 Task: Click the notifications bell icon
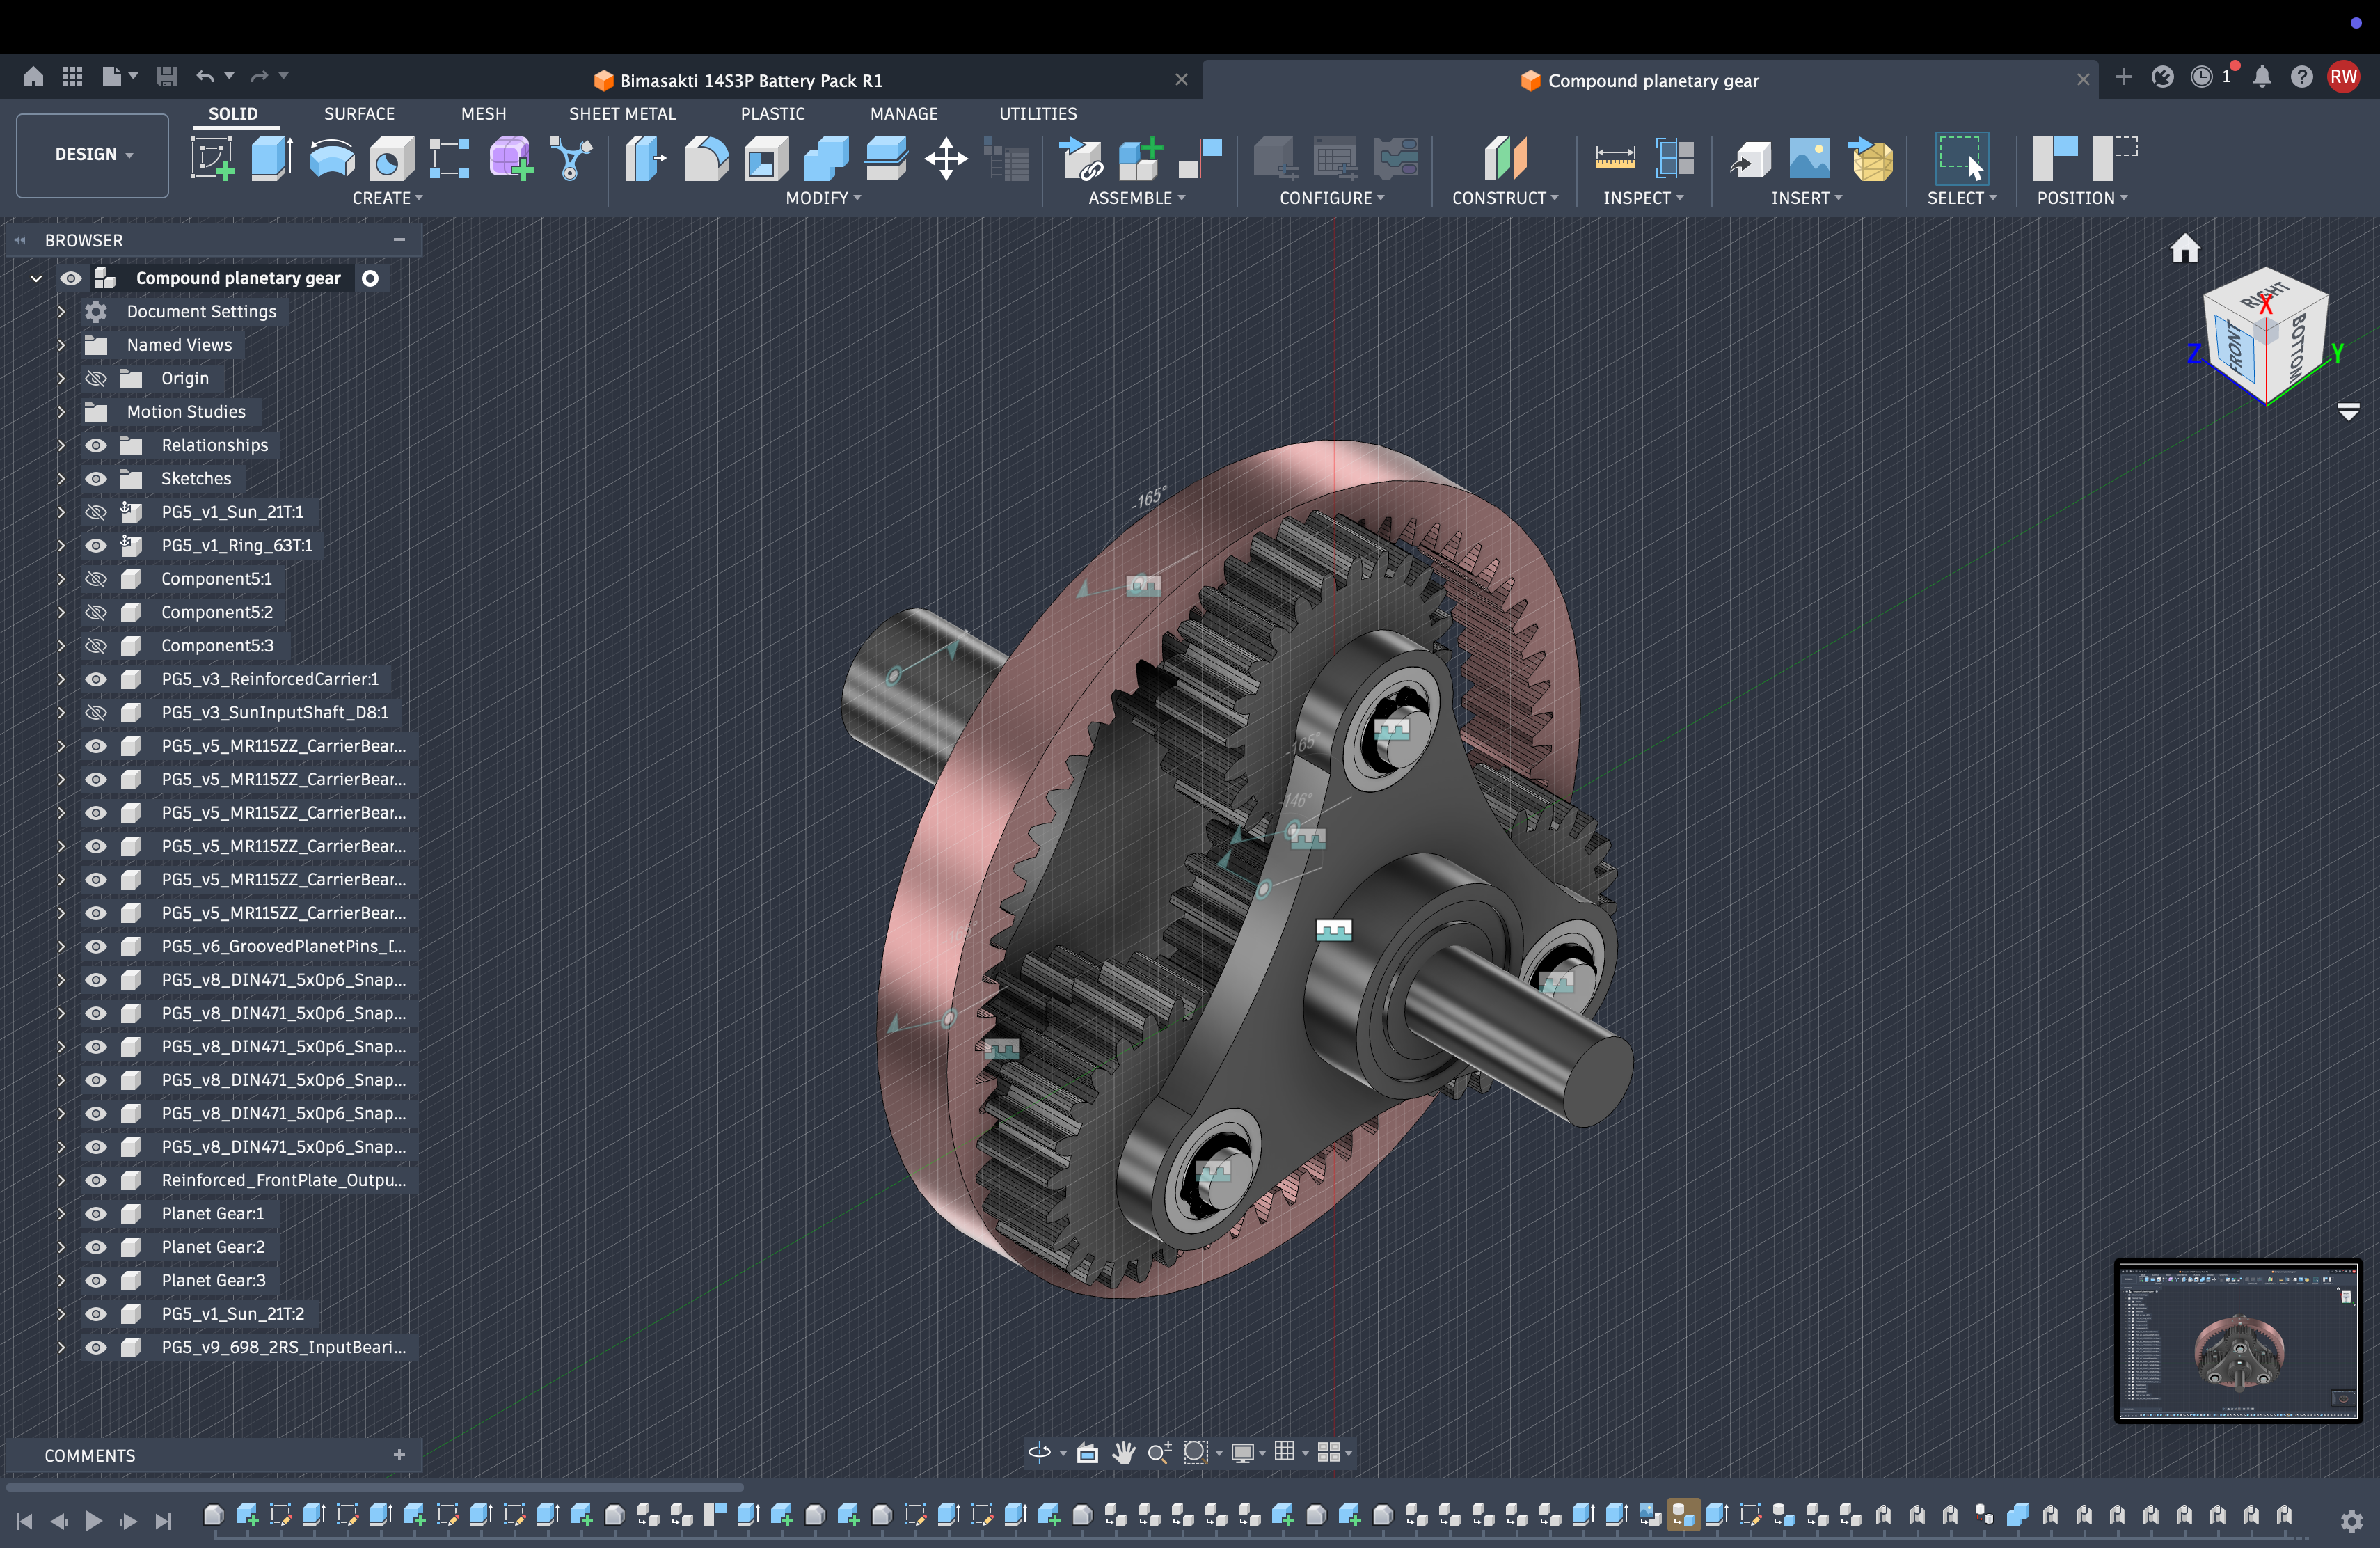click(x=2262, y=77)
